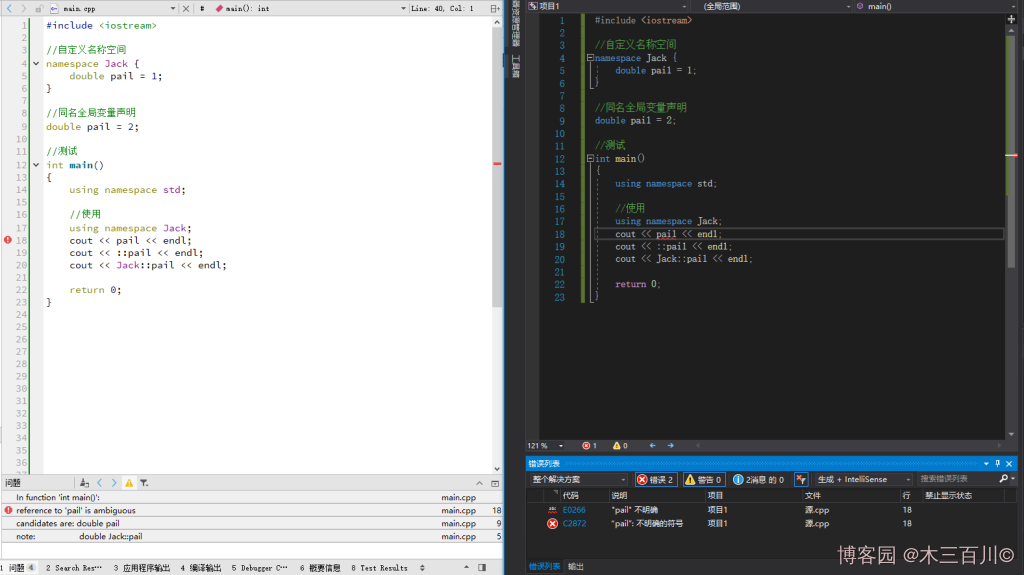Open the 生成 + IntelliSense dropdown
Viewport: 1024px width, 575px height.
pos(863,480)
